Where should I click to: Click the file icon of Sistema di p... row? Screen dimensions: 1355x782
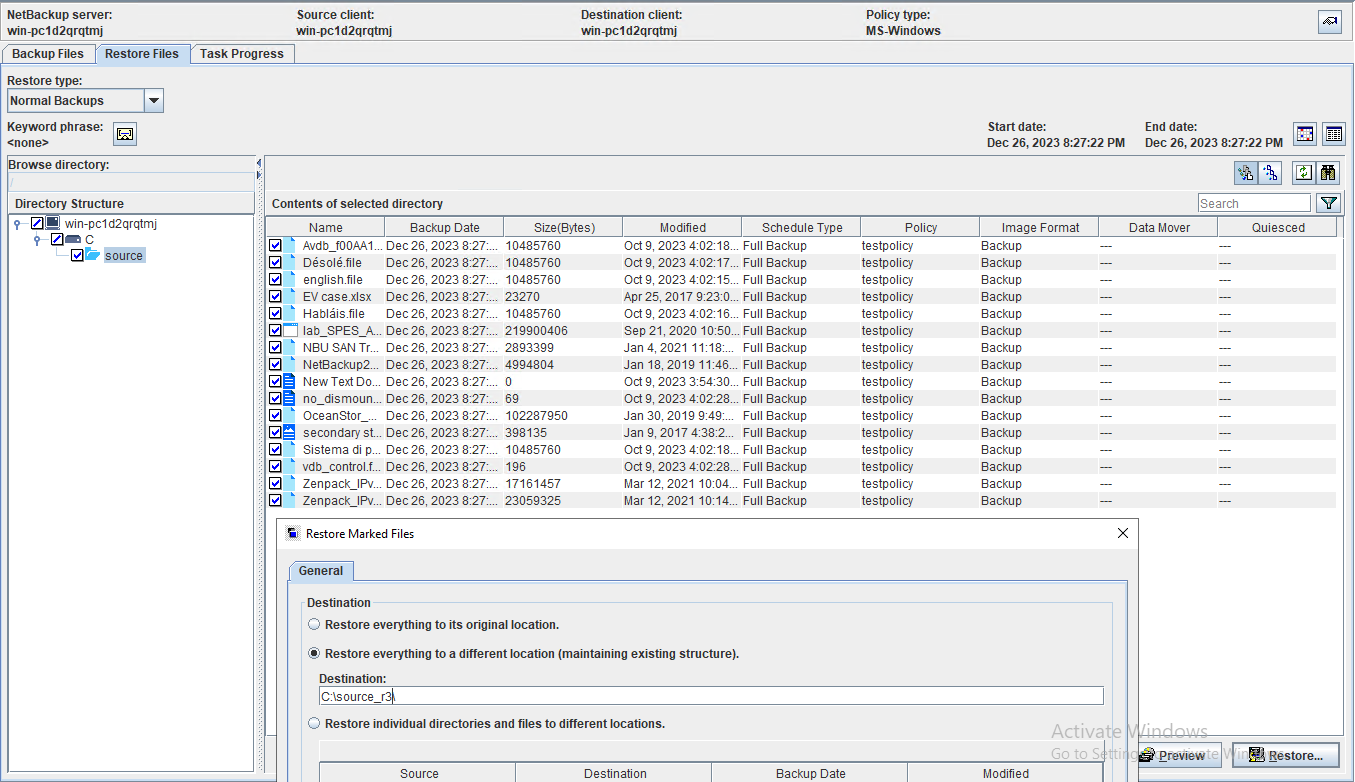291,449
